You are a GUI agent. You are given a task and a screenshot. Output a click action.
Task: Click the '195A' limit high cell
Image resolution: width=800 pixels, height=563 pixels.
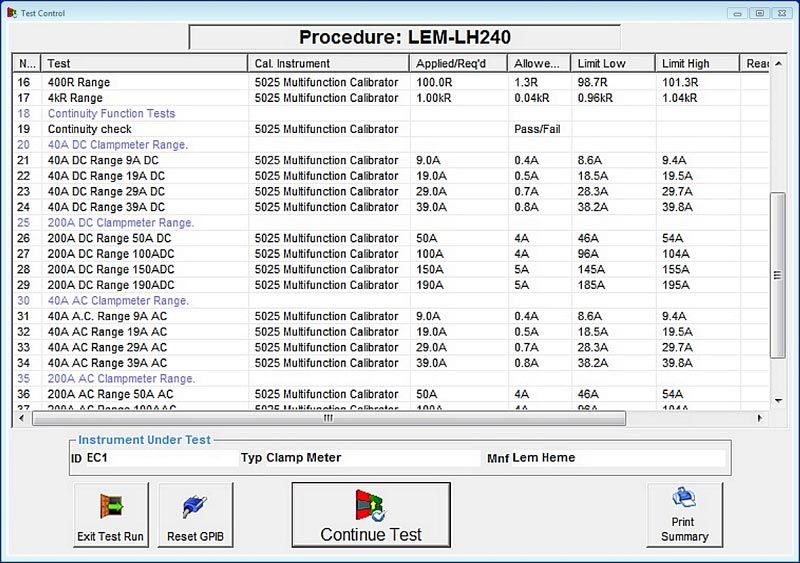(x=697, y=285)
